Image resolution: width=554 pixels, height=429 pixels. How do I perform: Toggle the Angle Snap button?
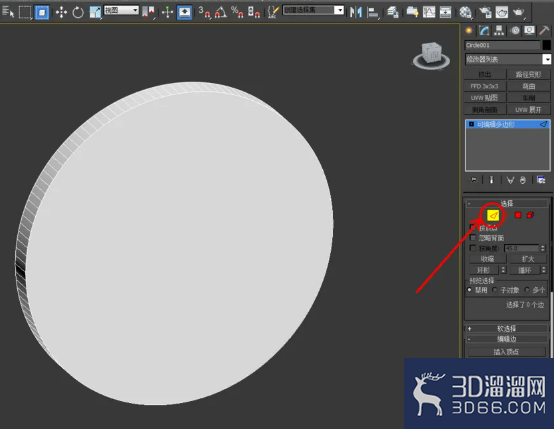coord(221,12)
